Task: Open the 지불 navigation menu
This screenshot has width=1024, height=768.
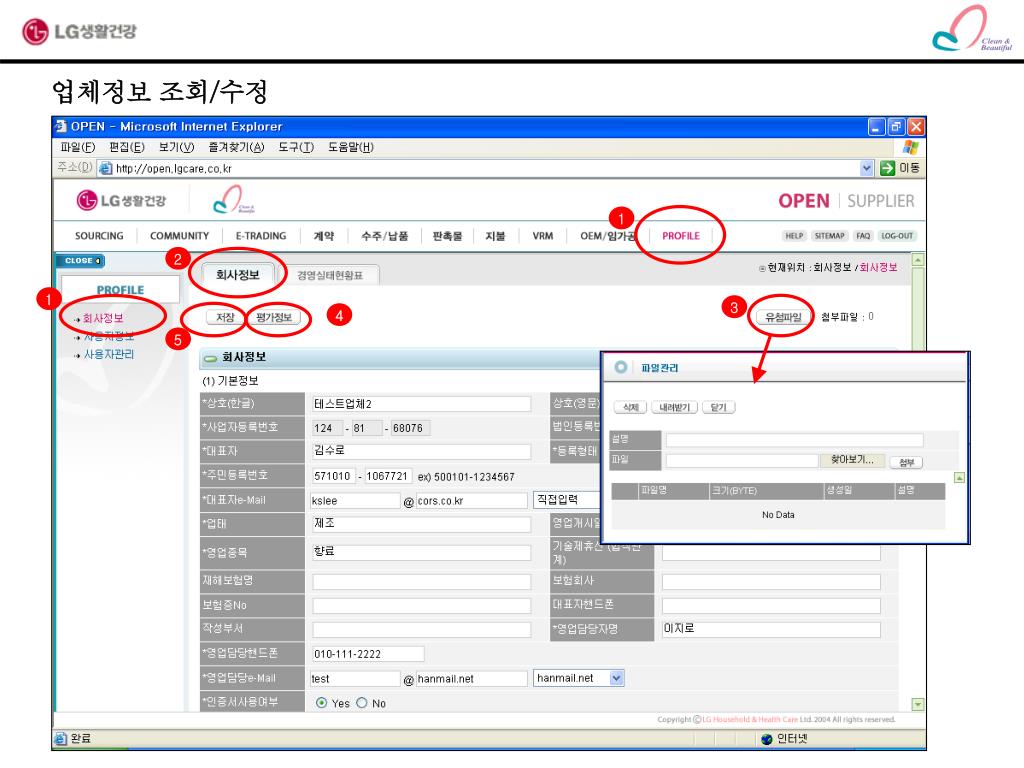Action: (x=495, y=236)
